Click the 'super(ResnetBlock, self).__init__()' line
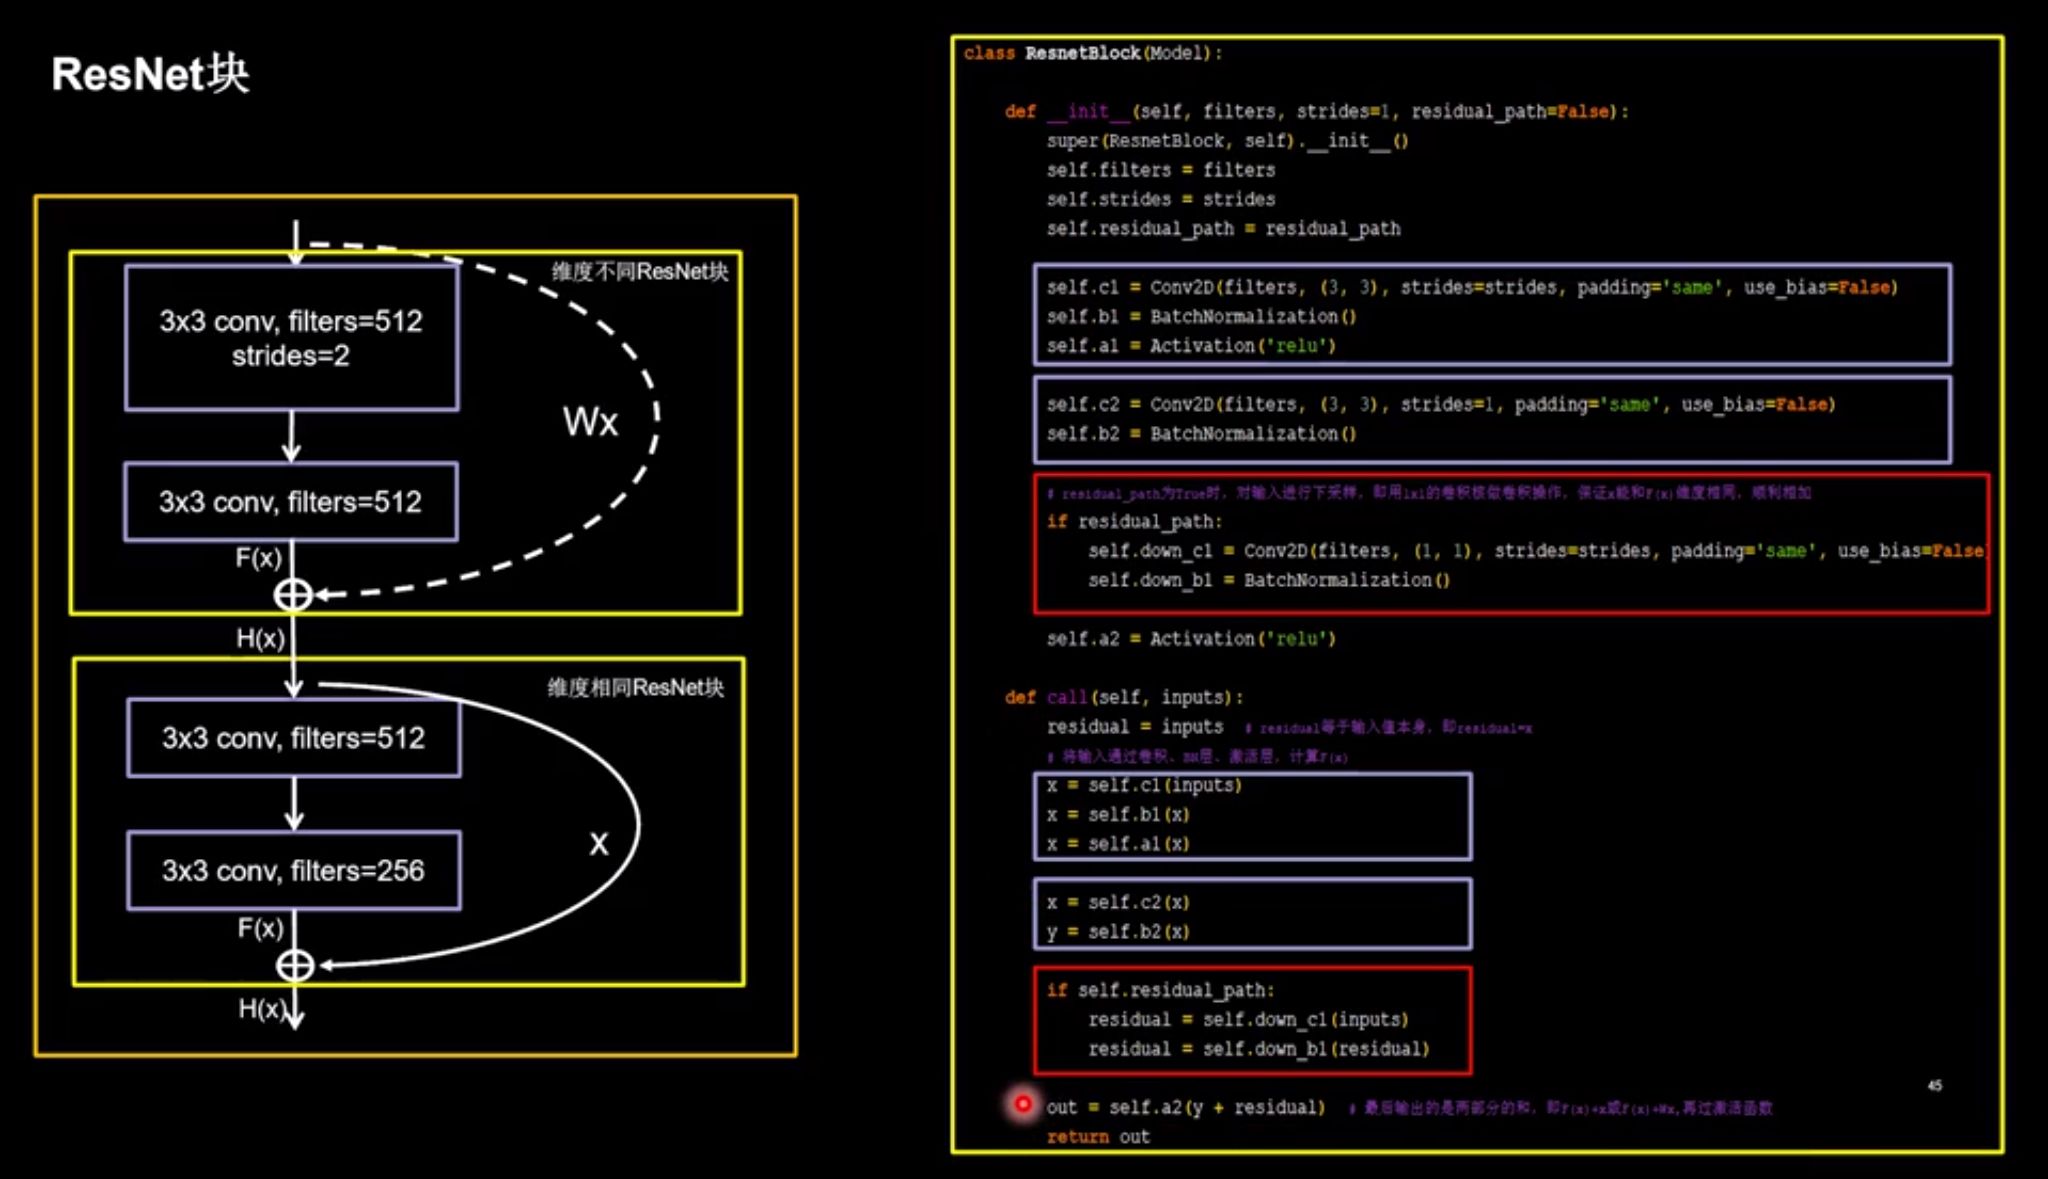2048x1179 pixels. (x=1227, y=141)
